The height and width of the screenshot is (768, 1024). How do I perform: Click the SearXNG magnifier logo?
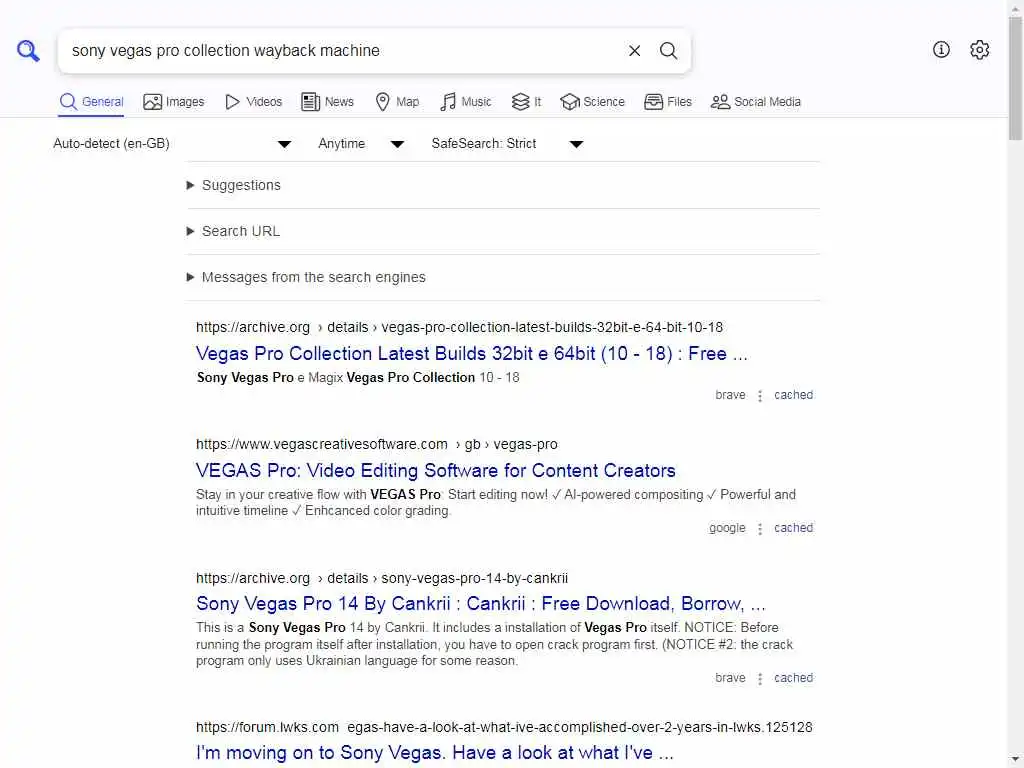click(28, 50)
